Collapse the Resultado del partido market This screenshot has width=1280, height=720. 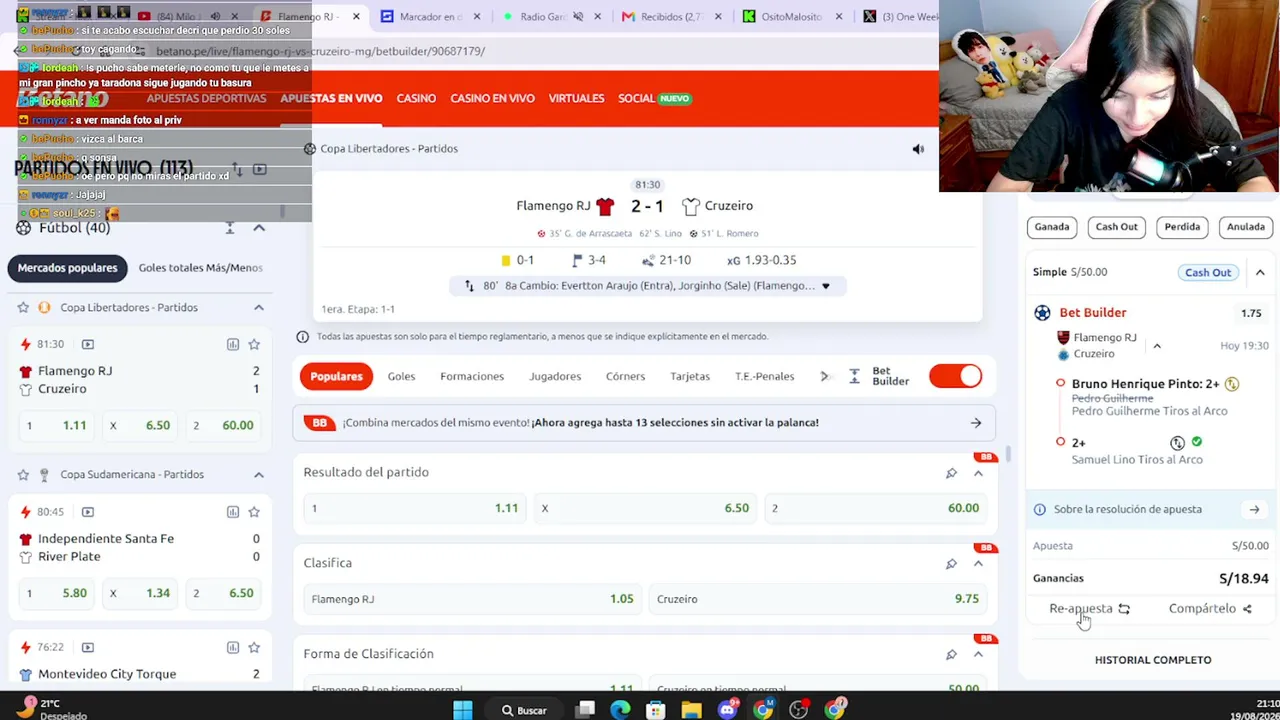click(x=978, y=473)
